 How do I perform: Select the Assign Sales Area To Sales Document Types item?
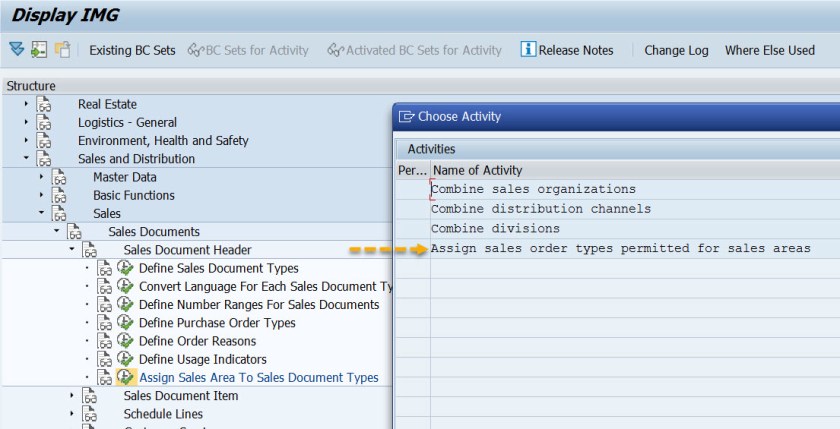(x=258, y=378)
